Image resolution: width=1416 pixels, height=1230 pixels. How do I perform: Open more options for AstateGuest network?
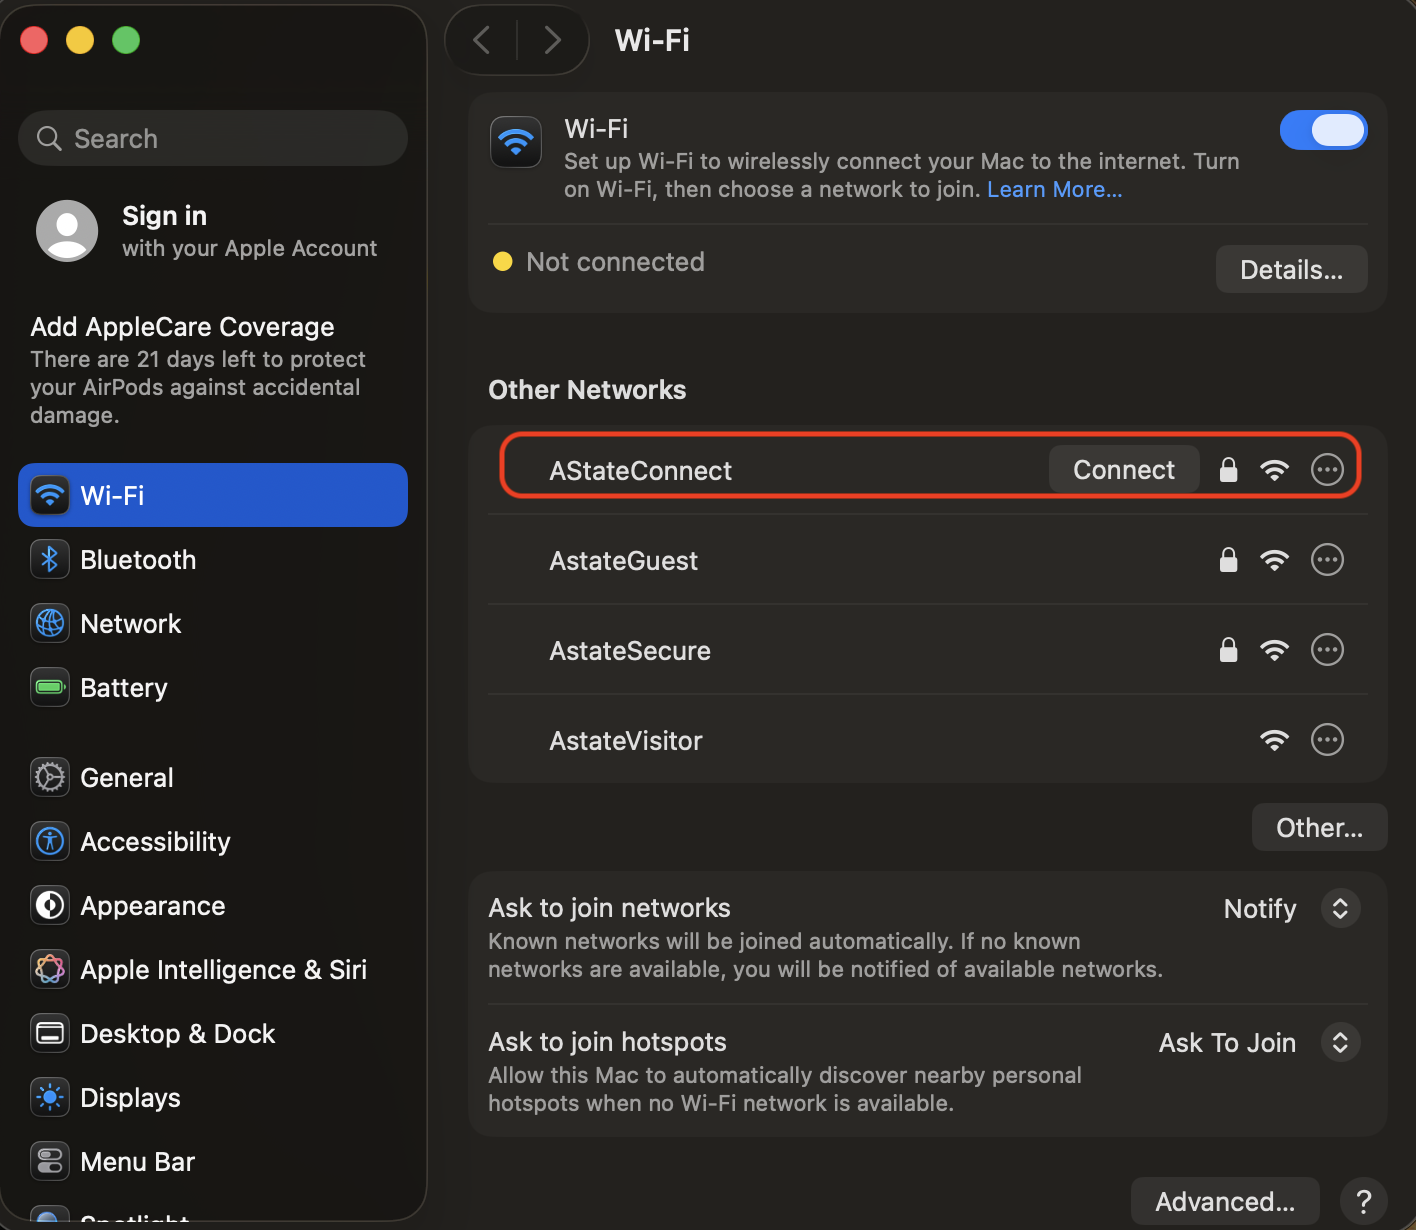pyautogui.click(x=1327, y=560)
